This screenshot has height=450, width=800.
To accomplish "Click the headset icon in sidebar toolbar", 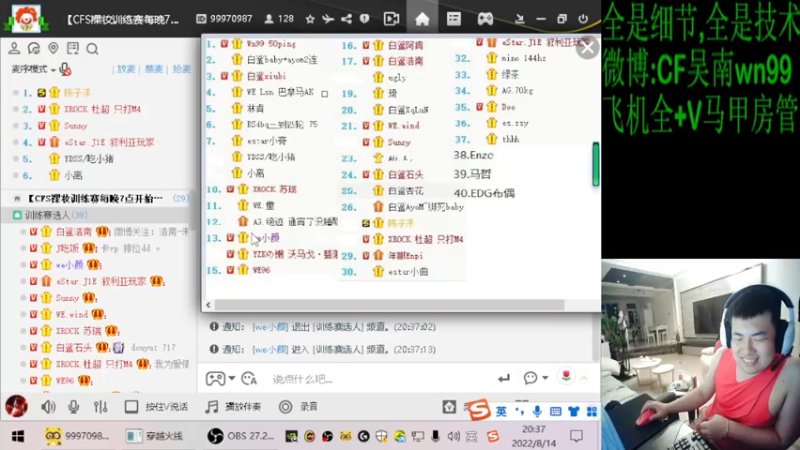I will (x=34, y=48).
